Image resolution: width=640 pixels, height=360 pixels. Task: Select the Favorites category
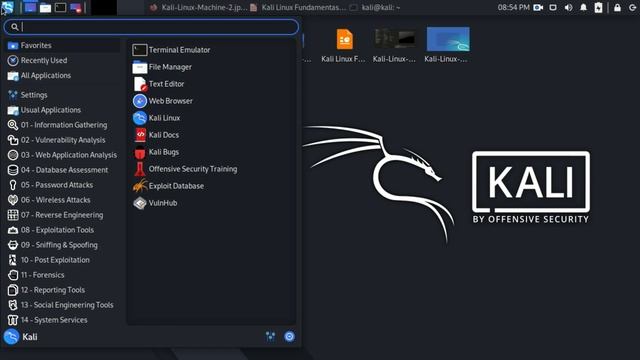63,45
